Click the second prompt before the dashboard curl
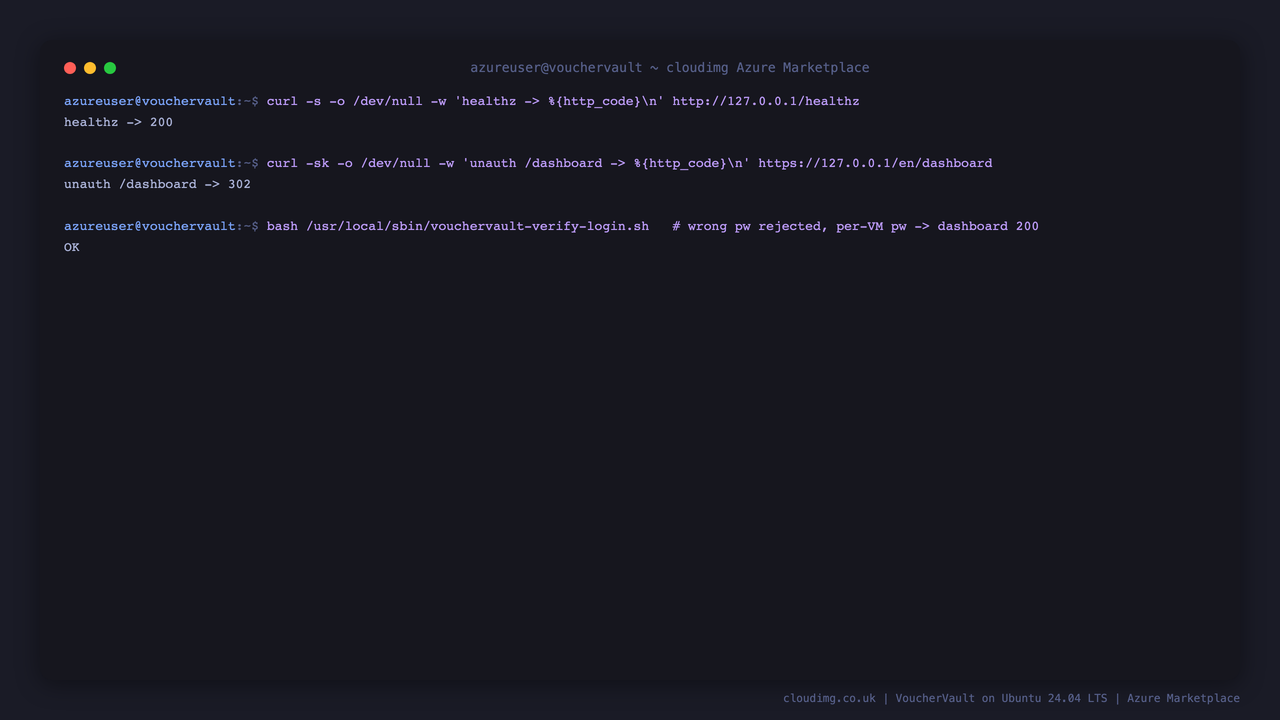 click(x=161, y=163)
